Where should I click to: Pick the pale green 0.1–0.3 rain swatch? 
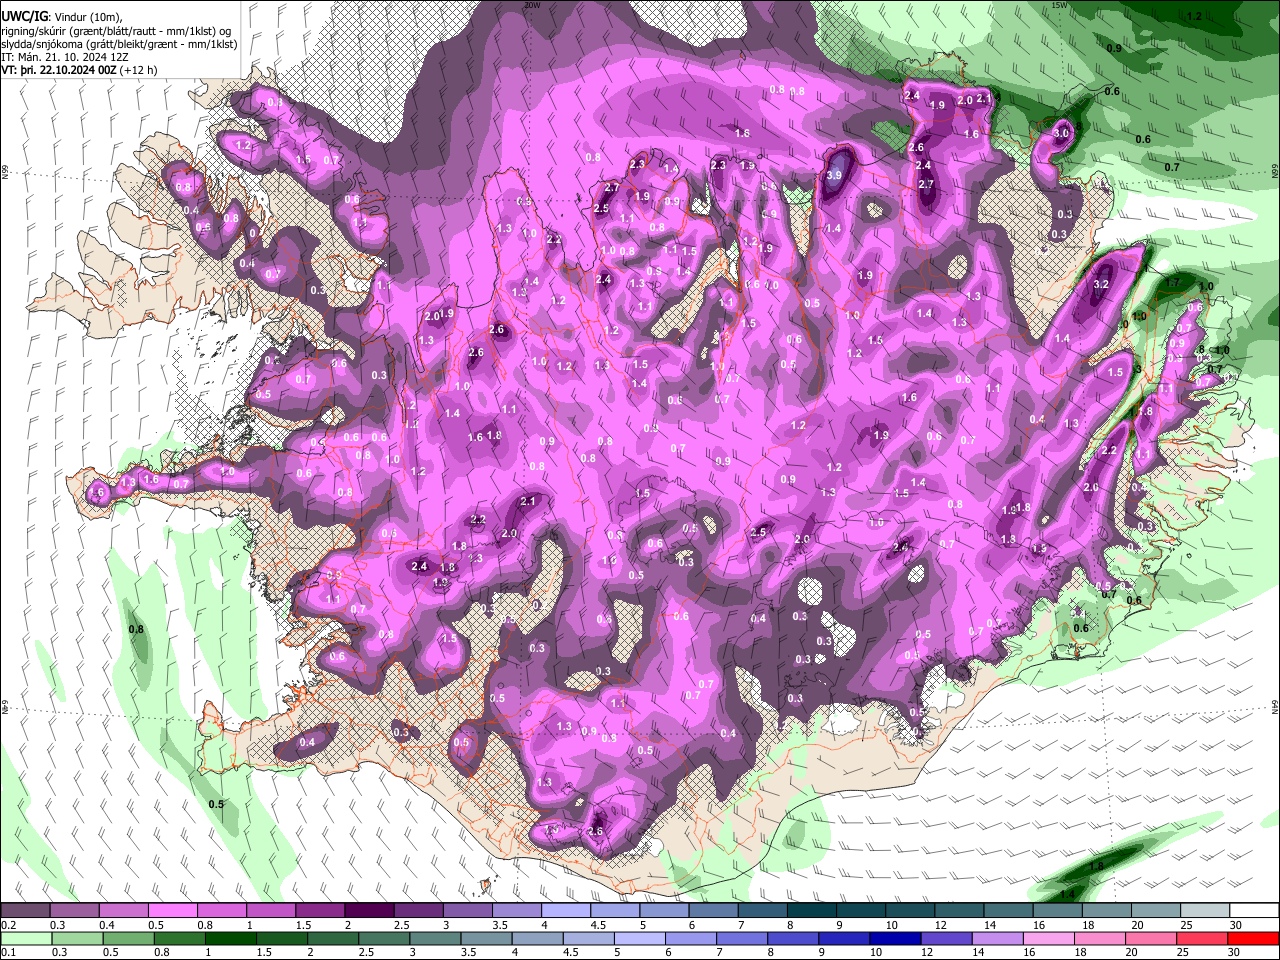pyautogui.click(x=26, y=939)
